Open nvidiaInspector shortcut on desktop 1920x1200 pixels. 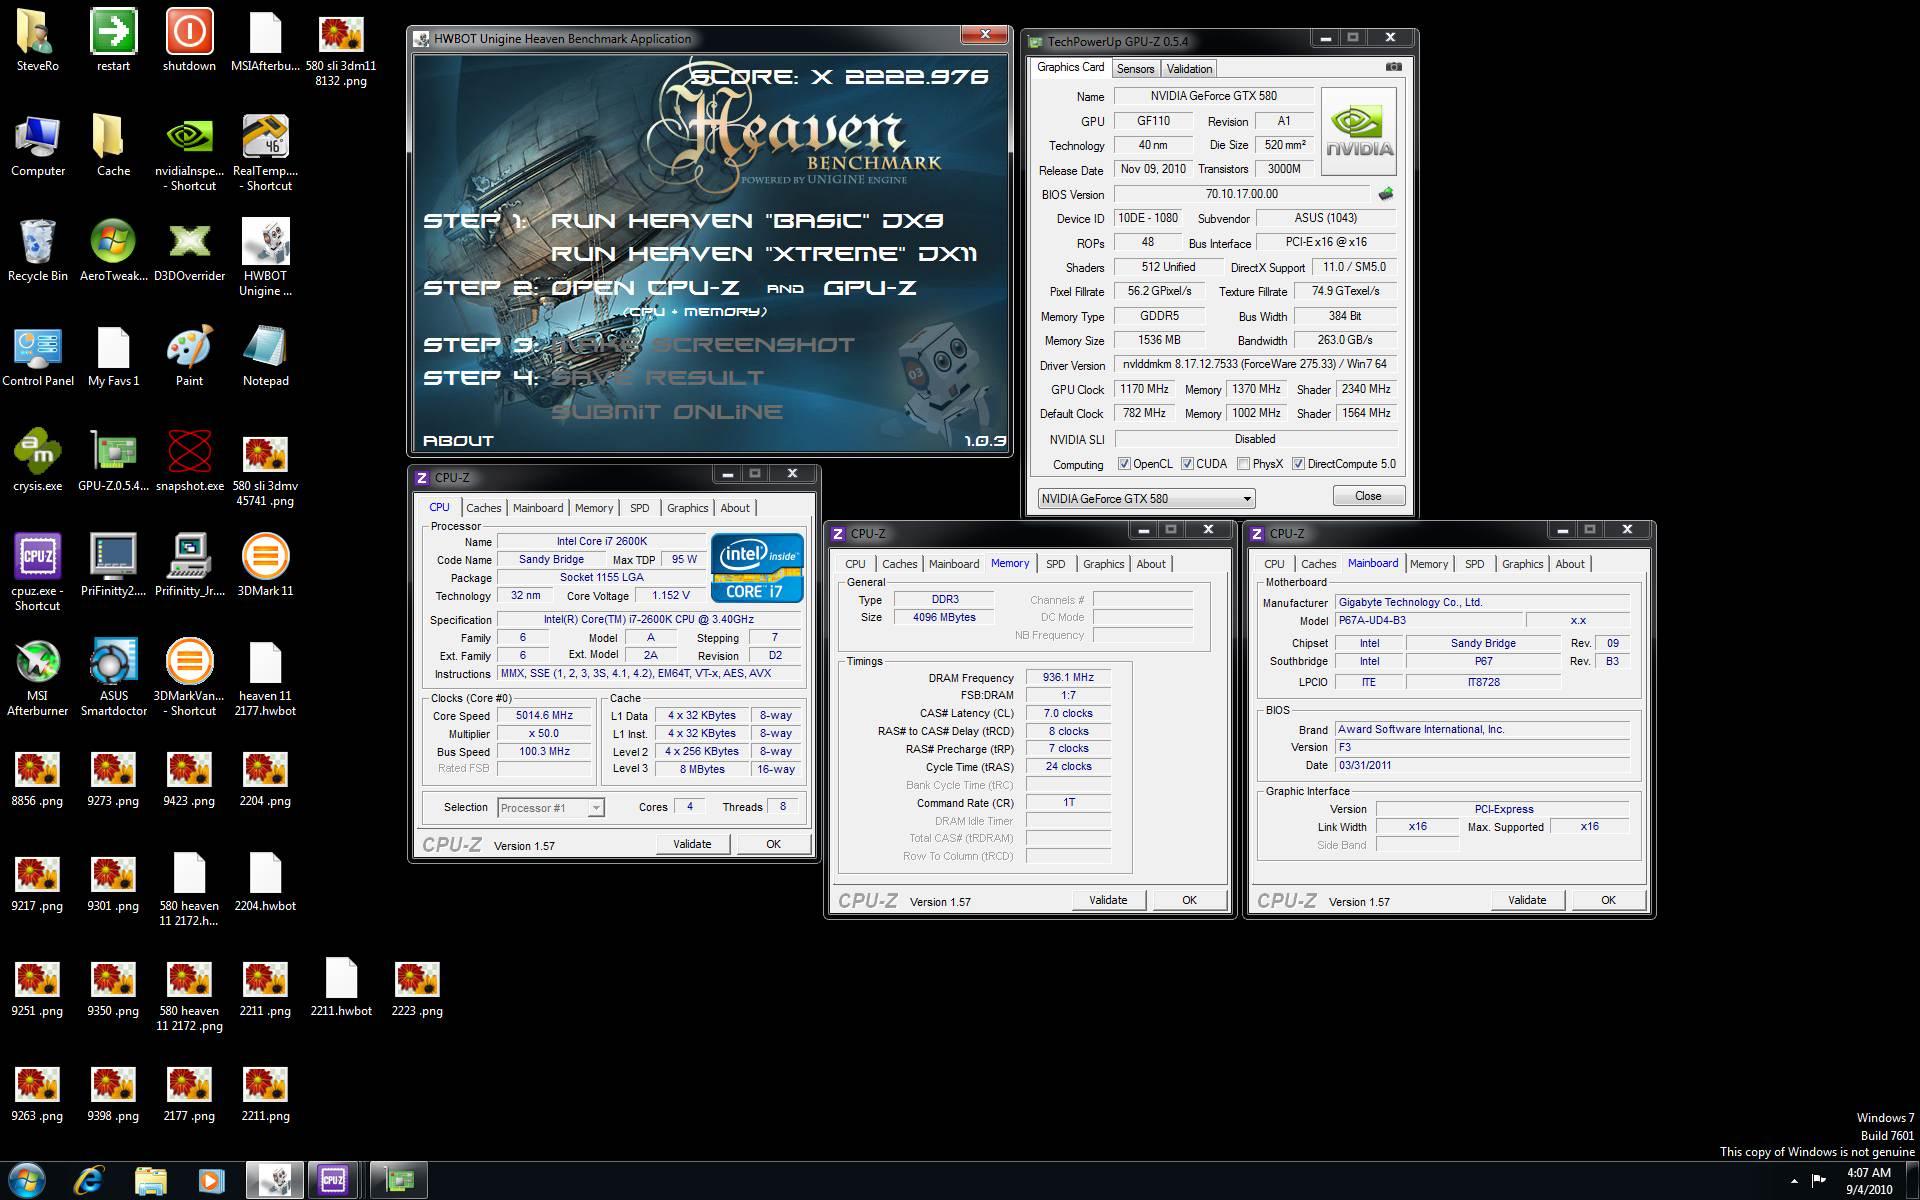tap(189, 137)
